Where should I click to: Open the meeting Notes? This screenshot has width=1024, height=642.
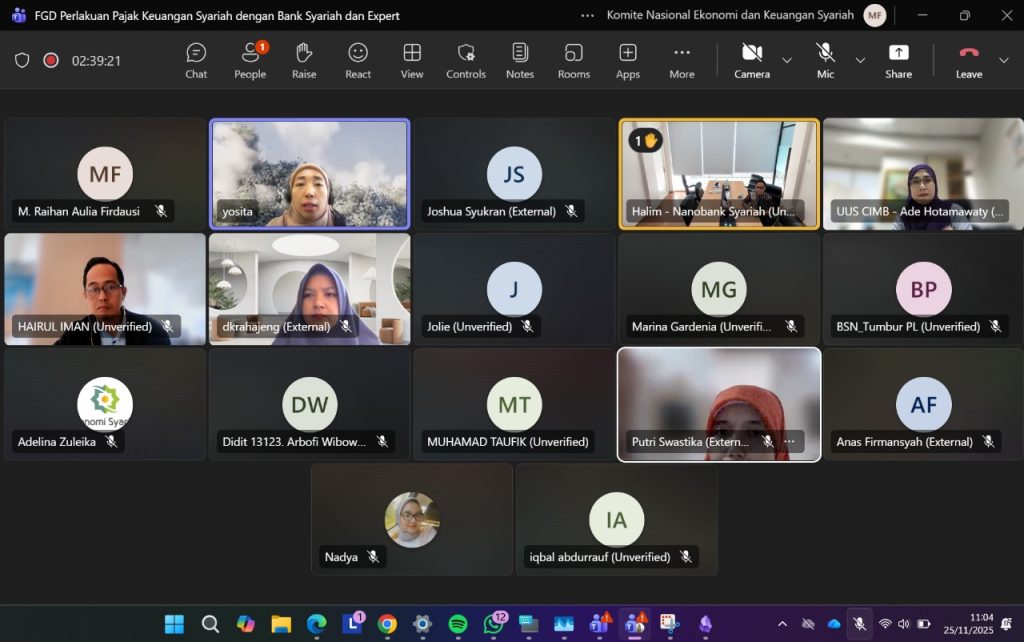520,60
